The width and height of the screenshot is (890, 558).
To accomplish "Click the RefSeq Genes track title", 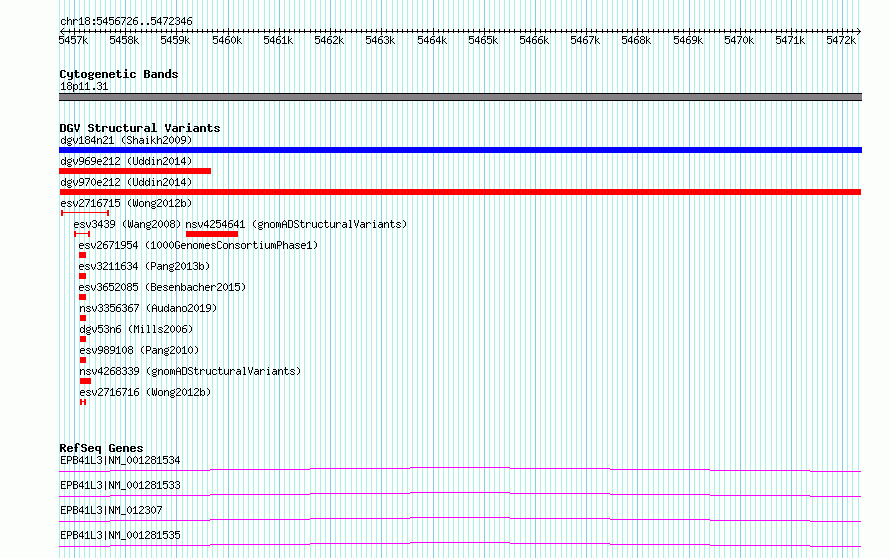I will pyautogui.click(x=101, y=448).
